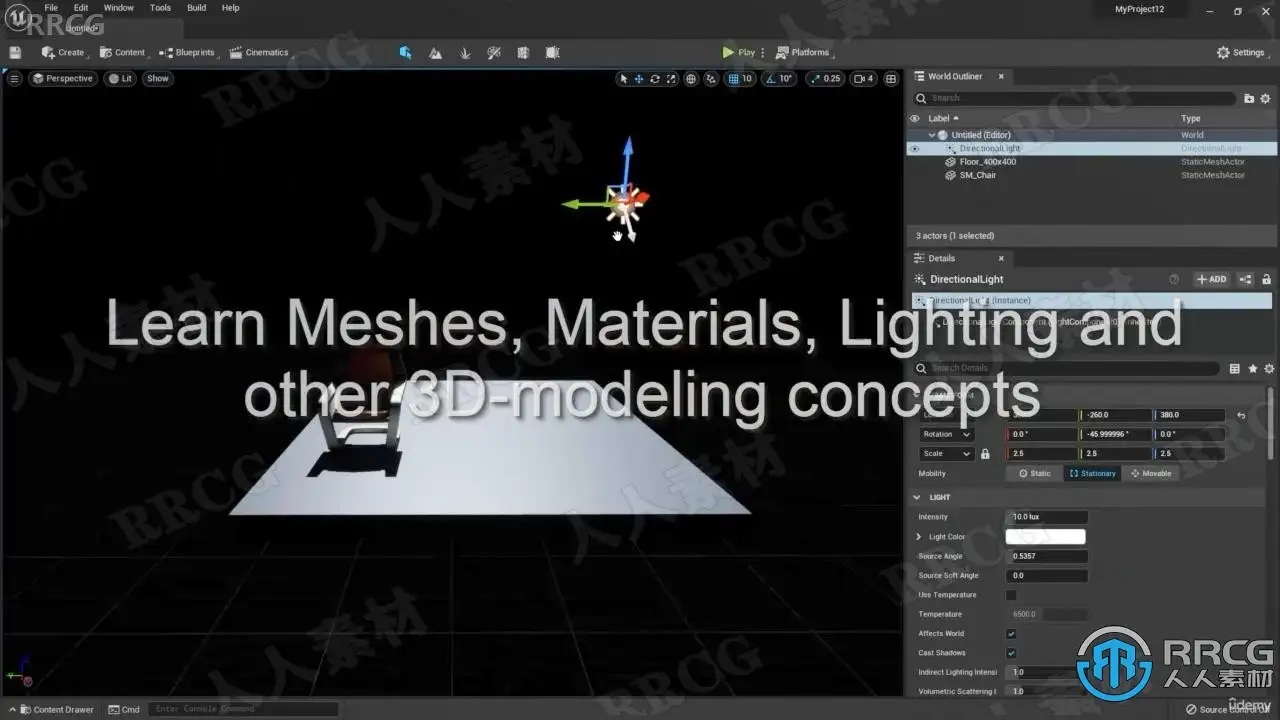This screenshot has width=1280, height=720.
Task: Open the Perspective view dropdown
Action: (x=62, y=78)
